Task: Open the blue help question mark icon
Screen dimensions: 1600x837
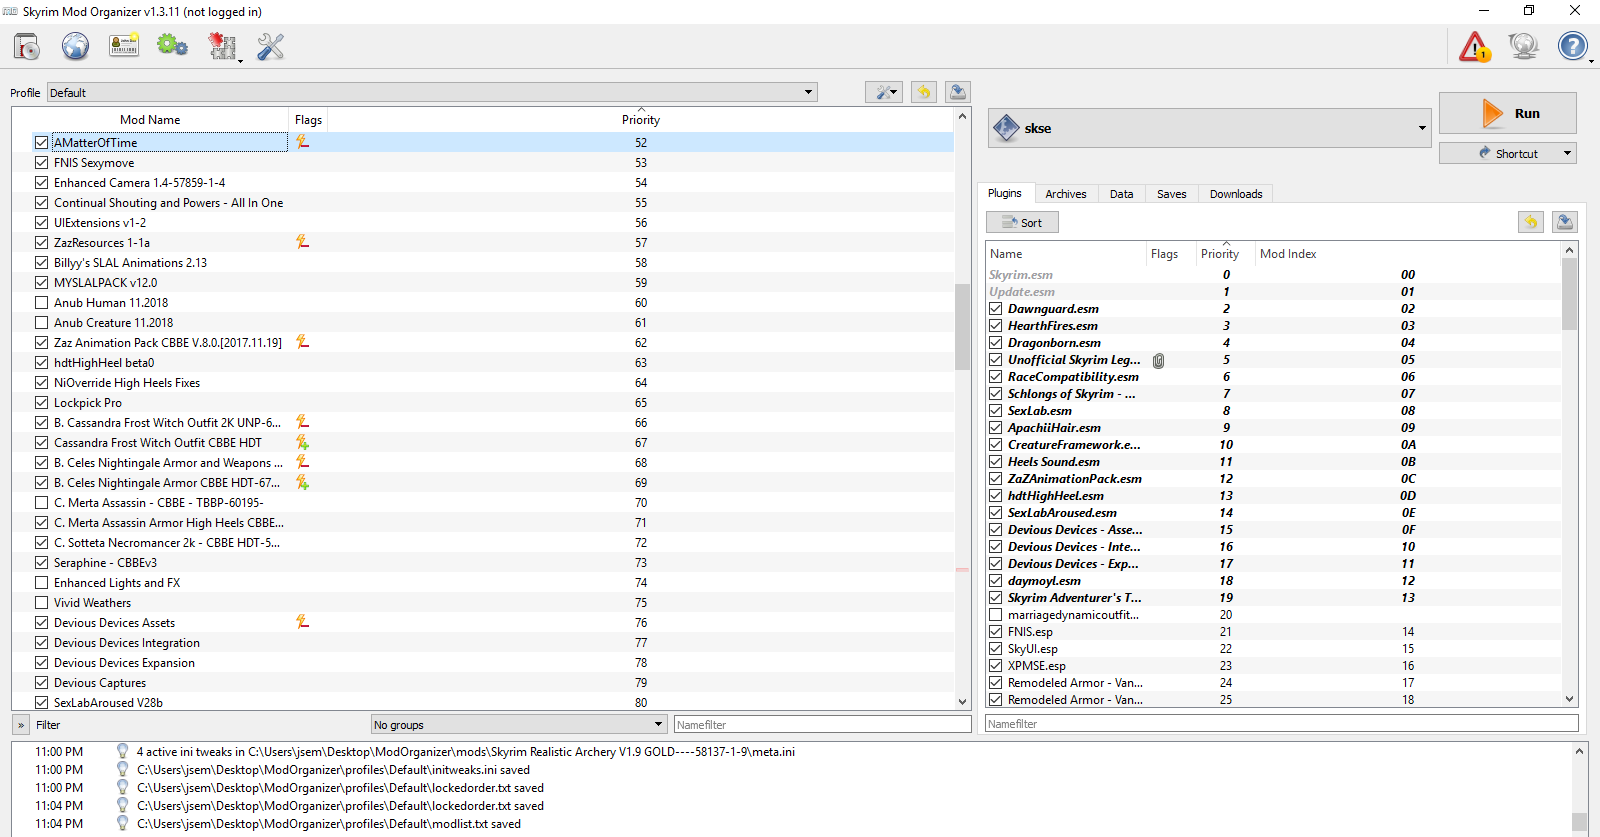Action: (1573, 46)
